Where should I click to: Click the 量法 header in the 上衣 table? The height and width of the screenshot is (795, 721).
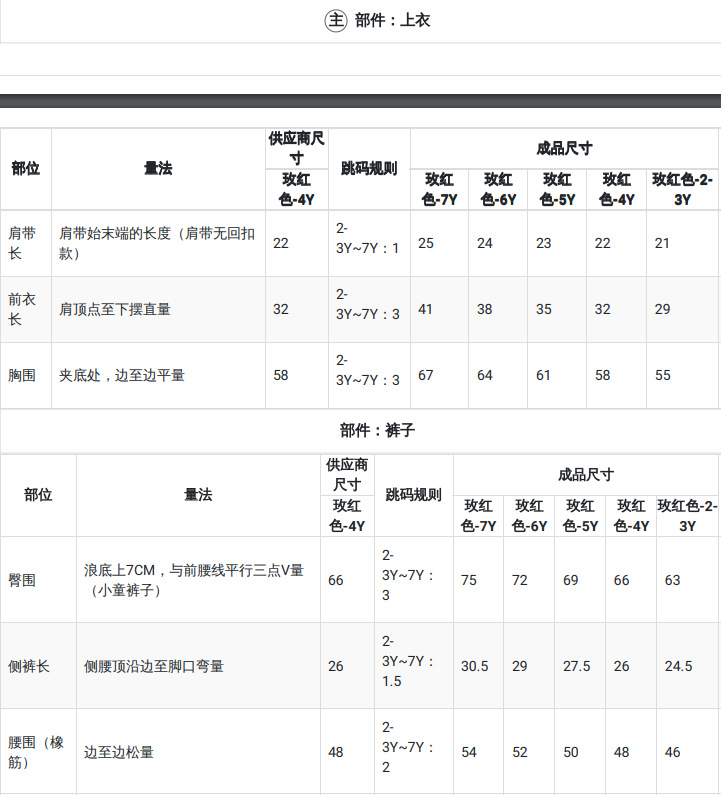coord(158,168)
